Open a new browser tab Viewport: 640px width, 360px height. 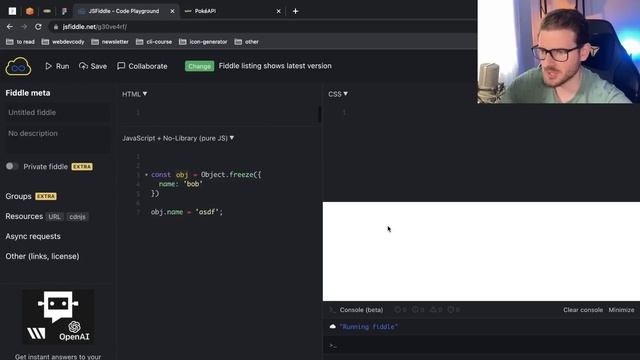(x=296, y=11)
